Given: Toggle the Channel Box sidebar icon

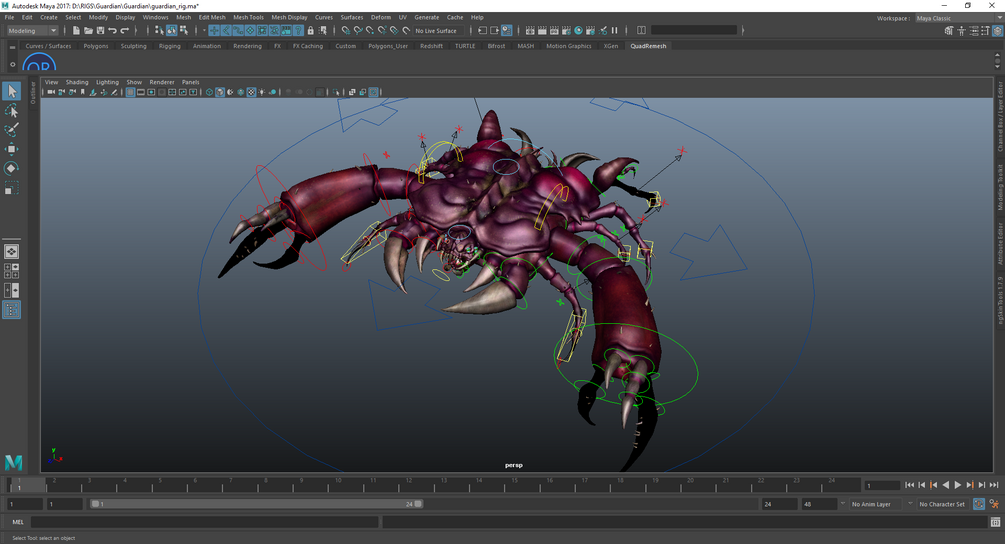Looking at the screenshot, I should [996, 31].
